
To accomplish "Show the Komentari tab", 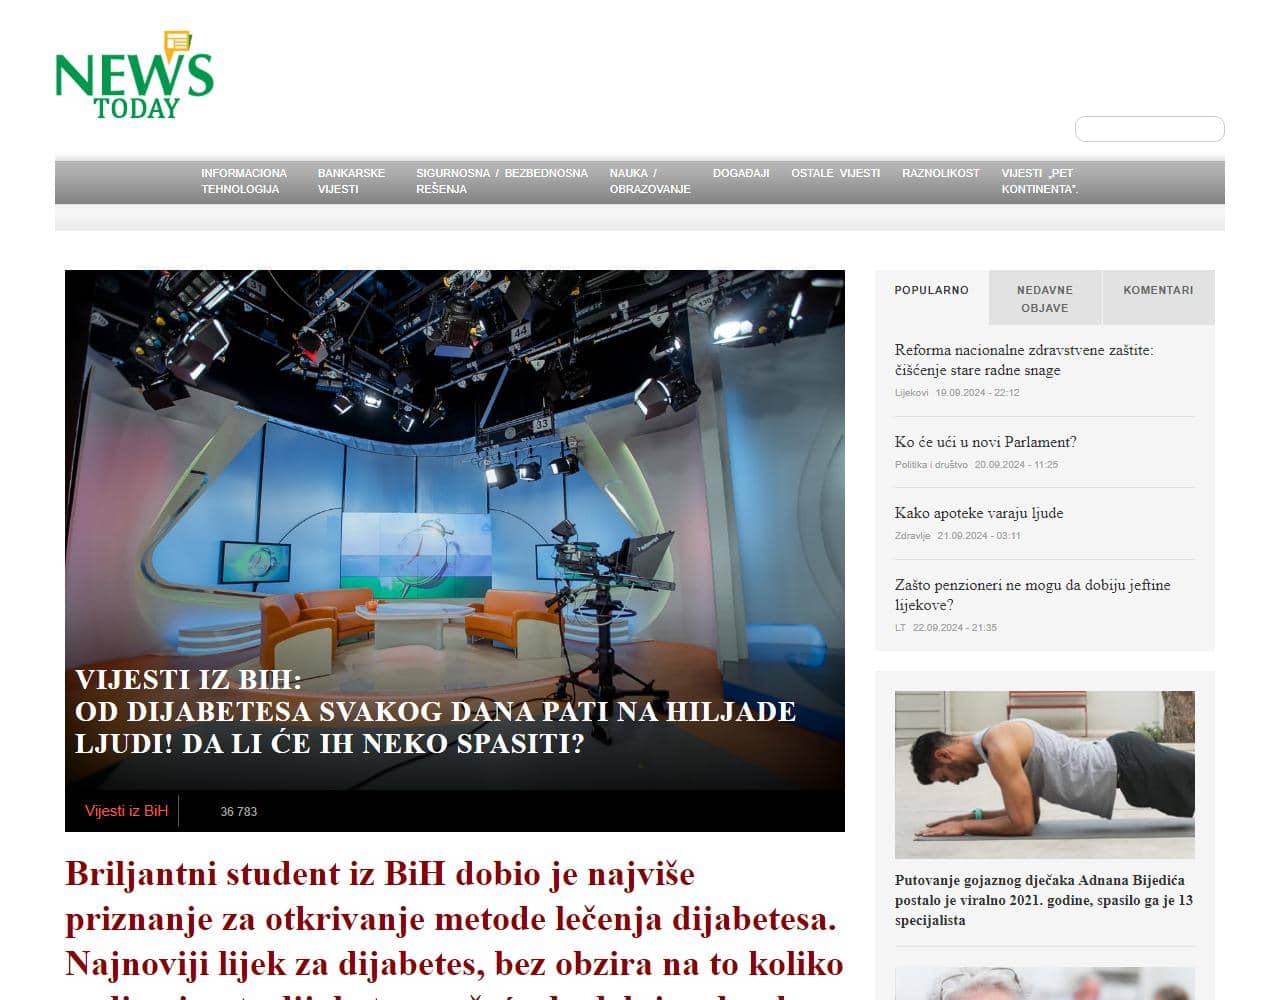I will point(1157,290).
